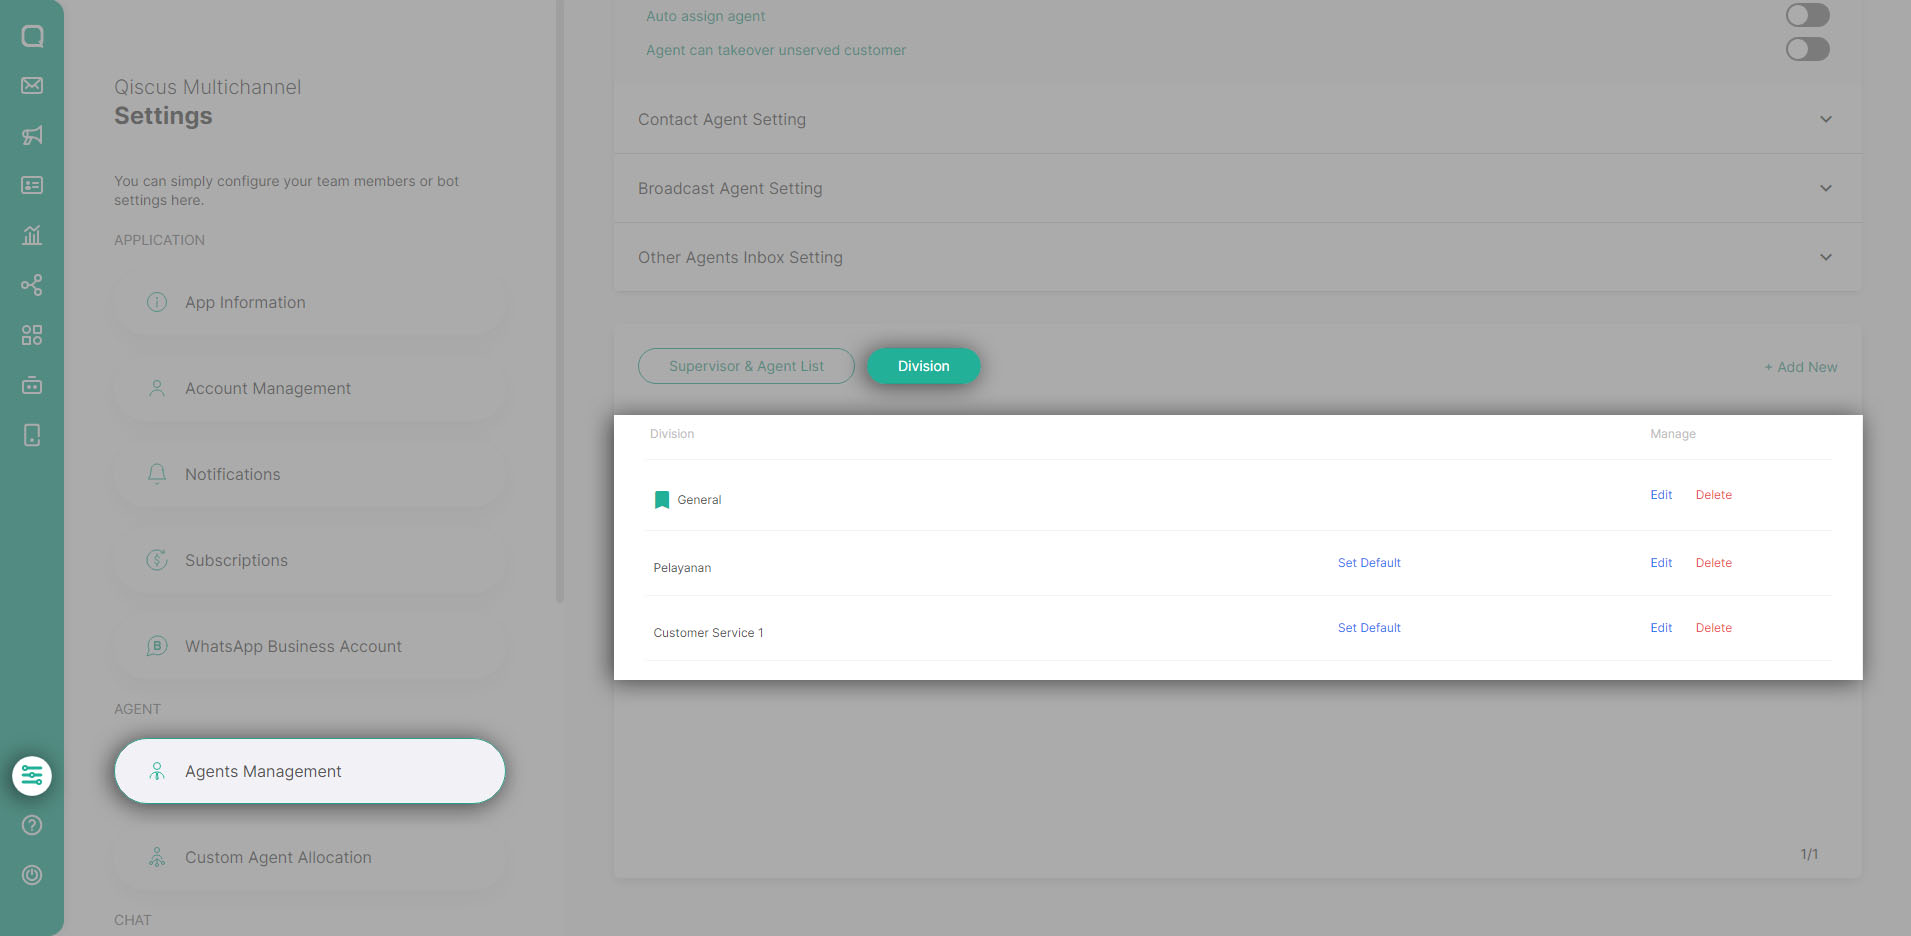Expand the Contact Agent Setting section
Image resolution: width=1911 pixels, height=936 pixels.
[x=1825, y=119]
